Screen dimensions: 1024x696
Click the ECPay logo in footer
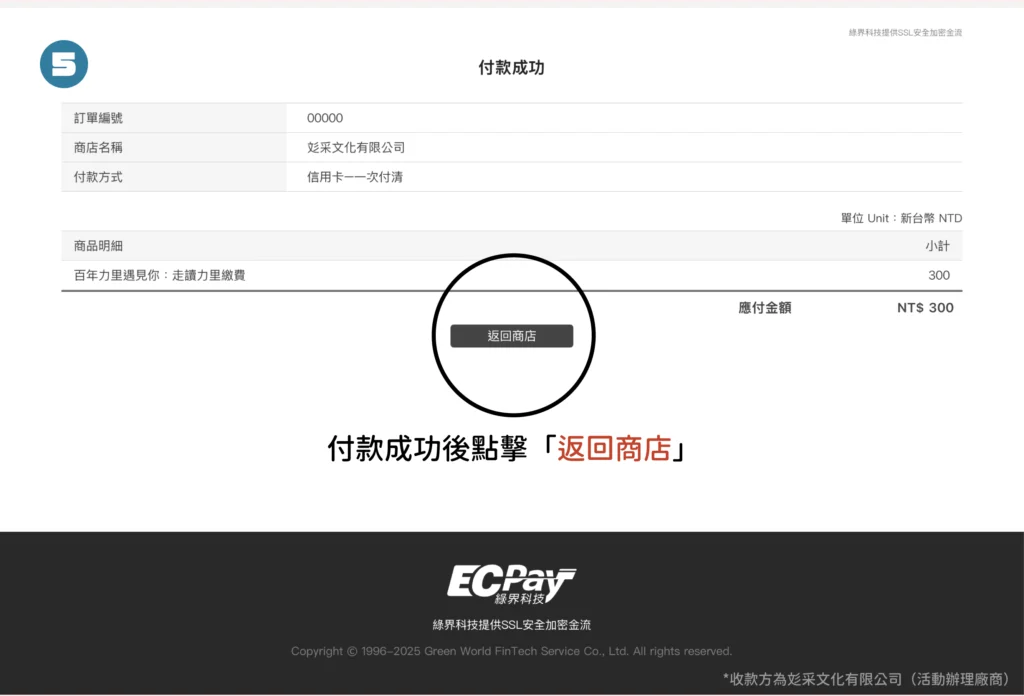pyautogui.click(x=511, y=584)
